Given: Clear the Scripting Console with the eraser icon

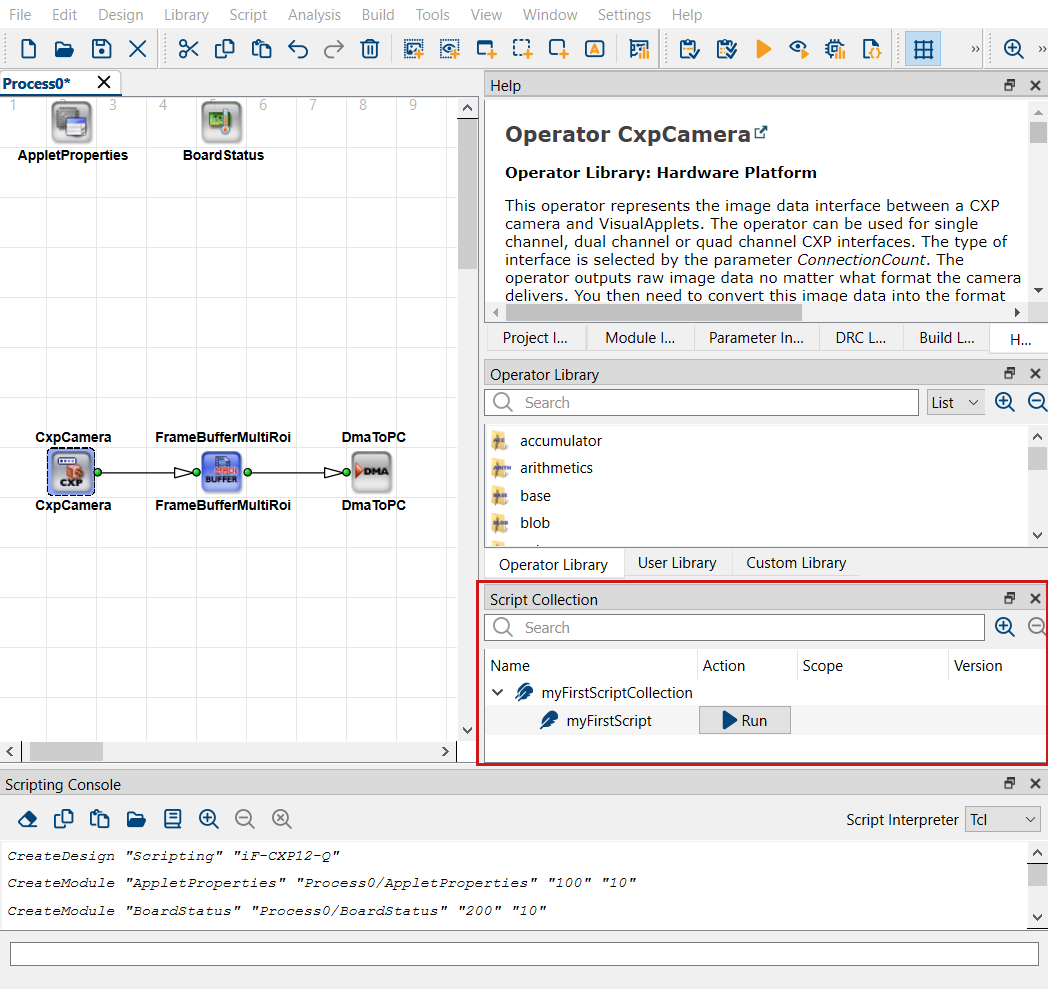Looking at the screenshot, I should (x=27, y=818).
